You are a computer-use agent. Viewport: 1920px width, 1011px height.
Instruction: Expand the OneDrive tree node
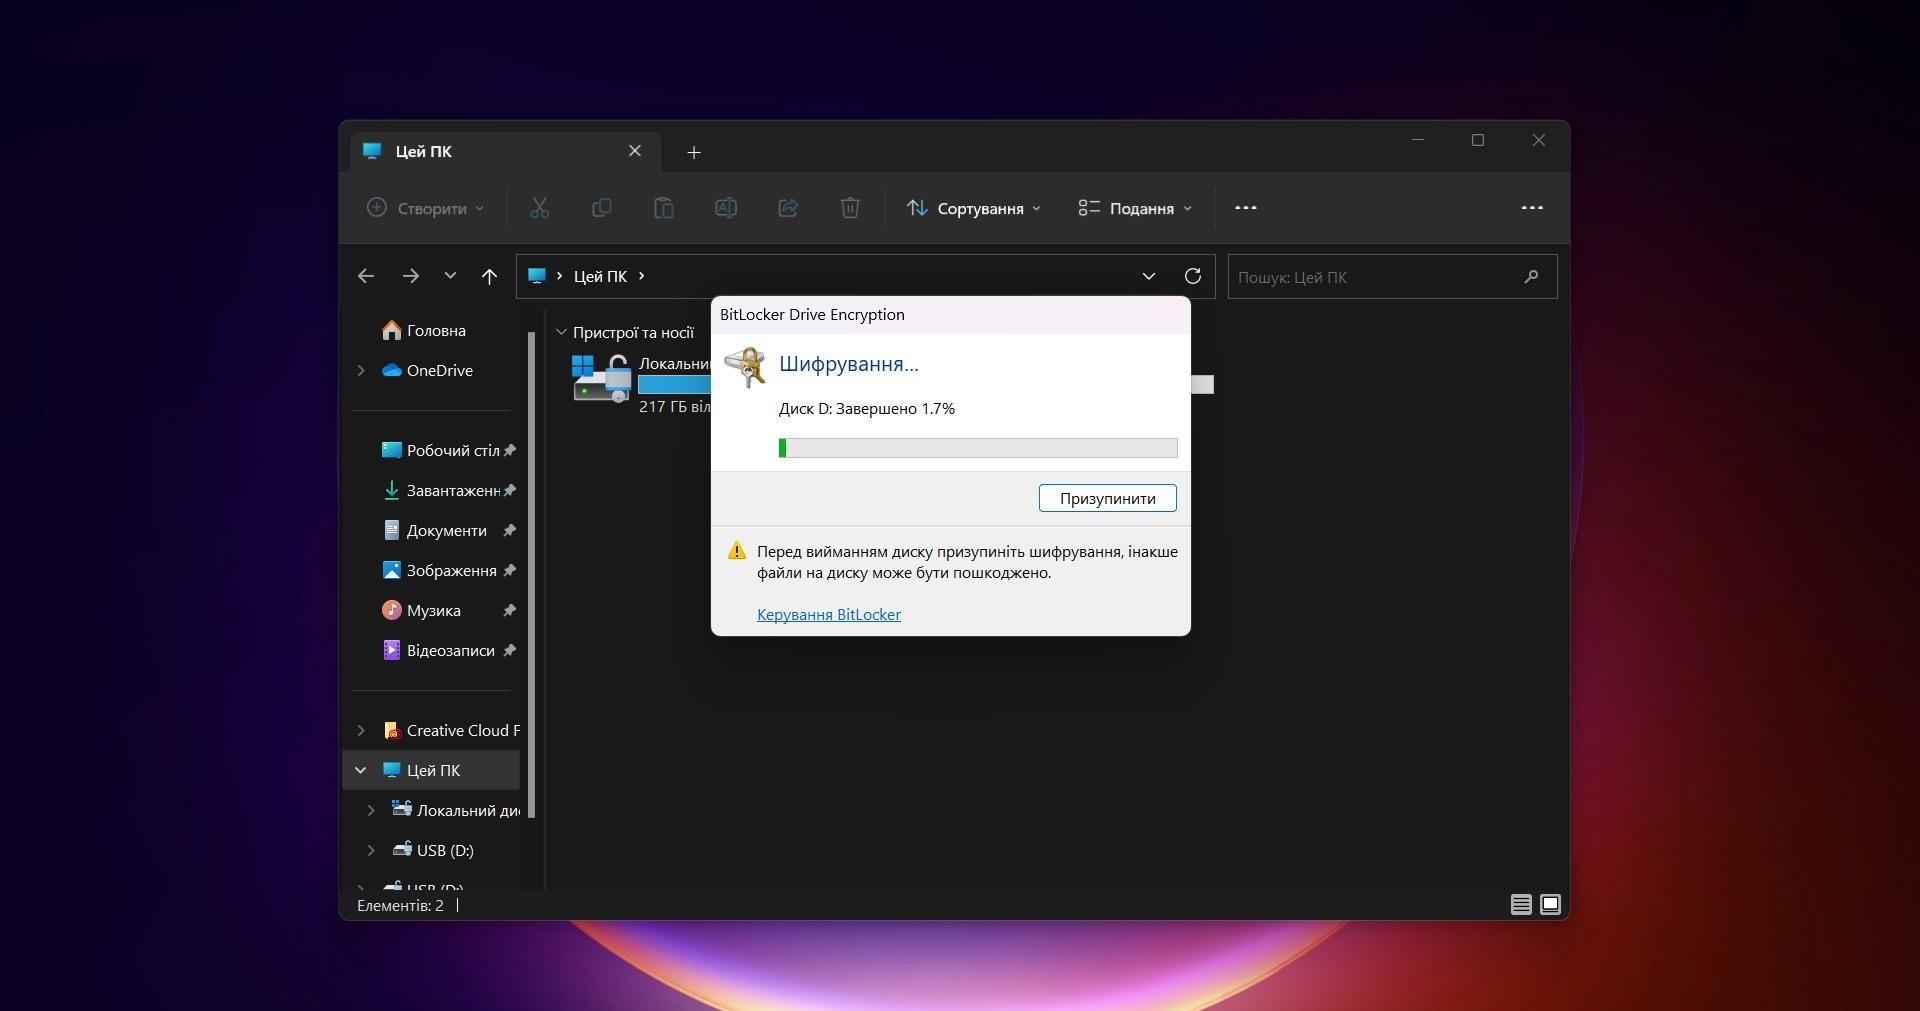(x=361, y=370)
